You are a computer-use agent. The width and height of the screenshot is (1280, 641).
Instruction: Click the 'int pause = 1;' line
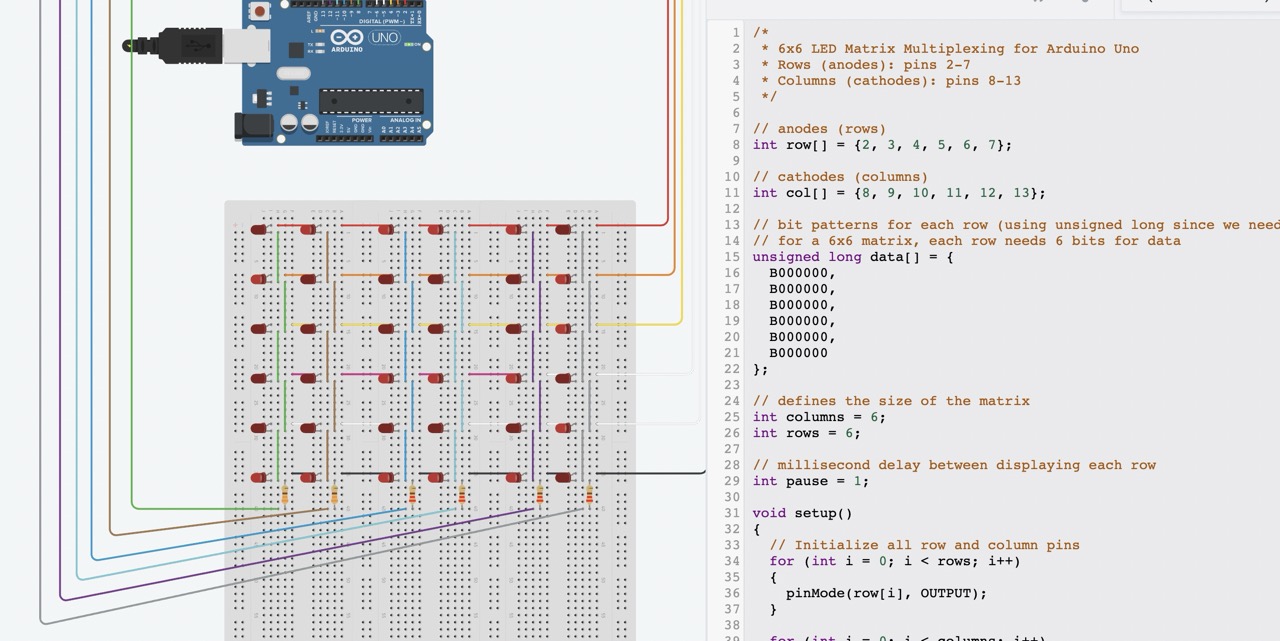(x=811, y=480)
